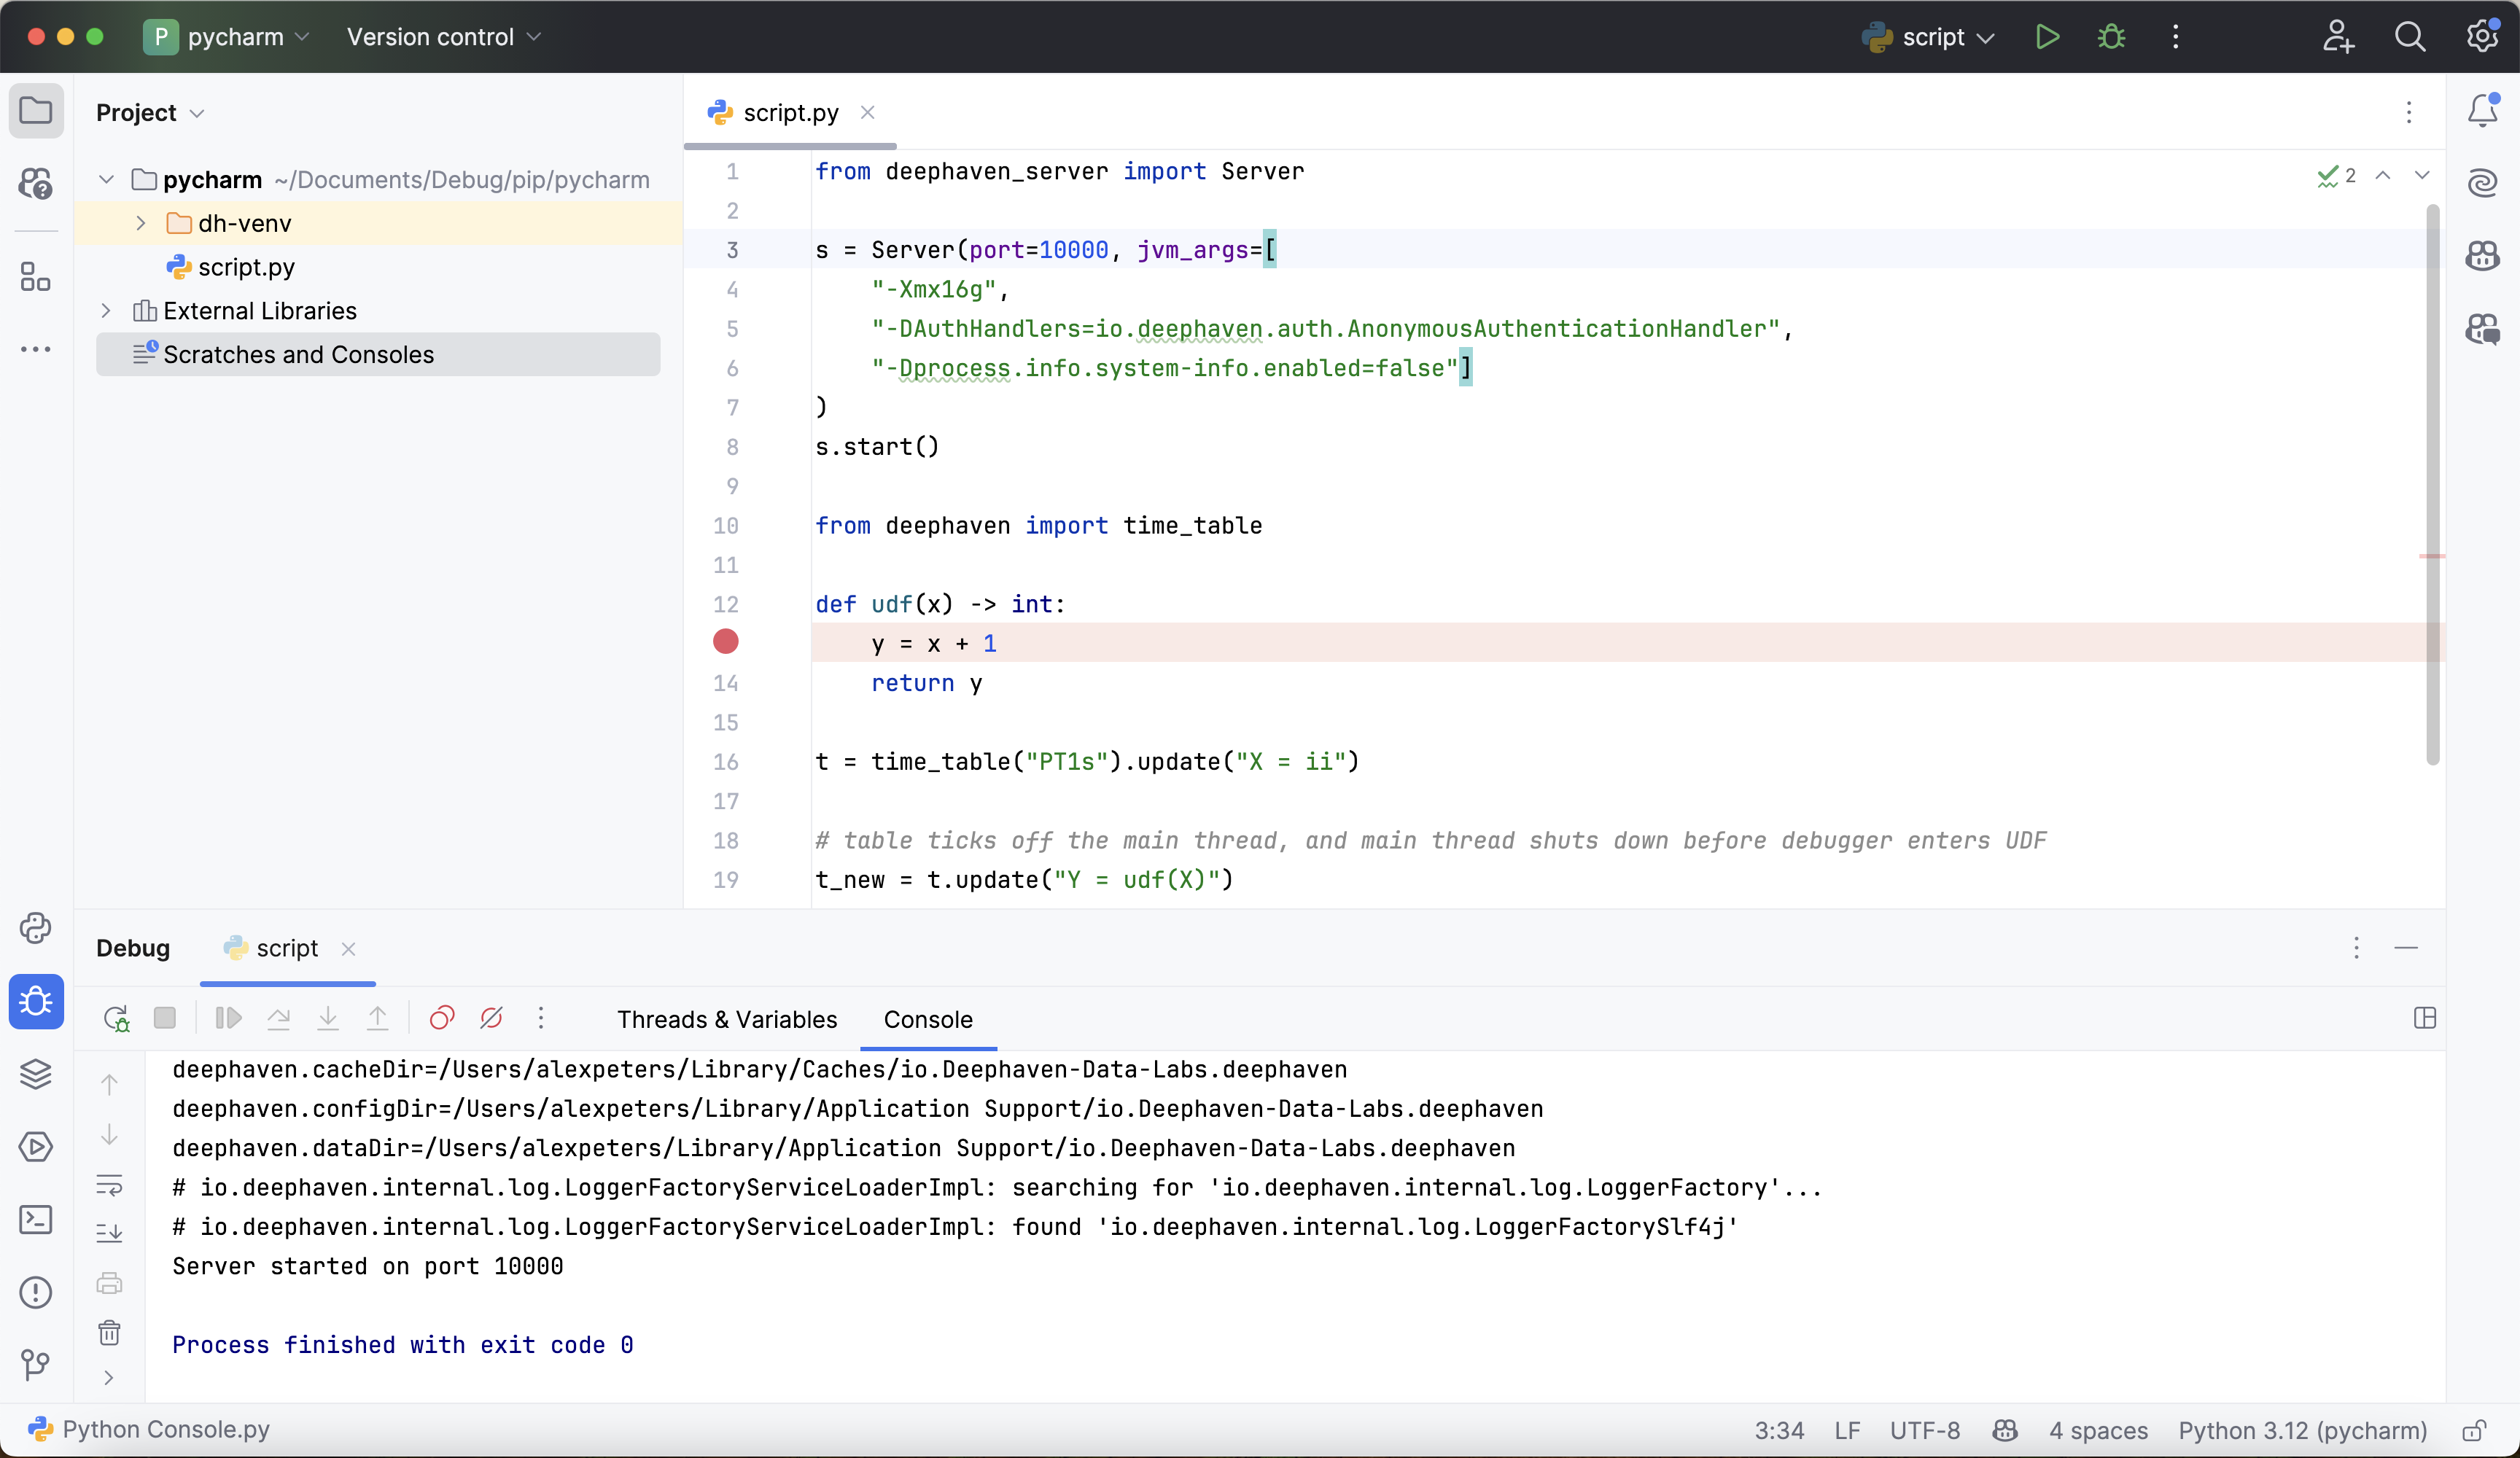Image resolution: width=2520 pixels, height=1458 pixels.
Task: Expand the External Libraries node
Action: click(x=106, y=311)
